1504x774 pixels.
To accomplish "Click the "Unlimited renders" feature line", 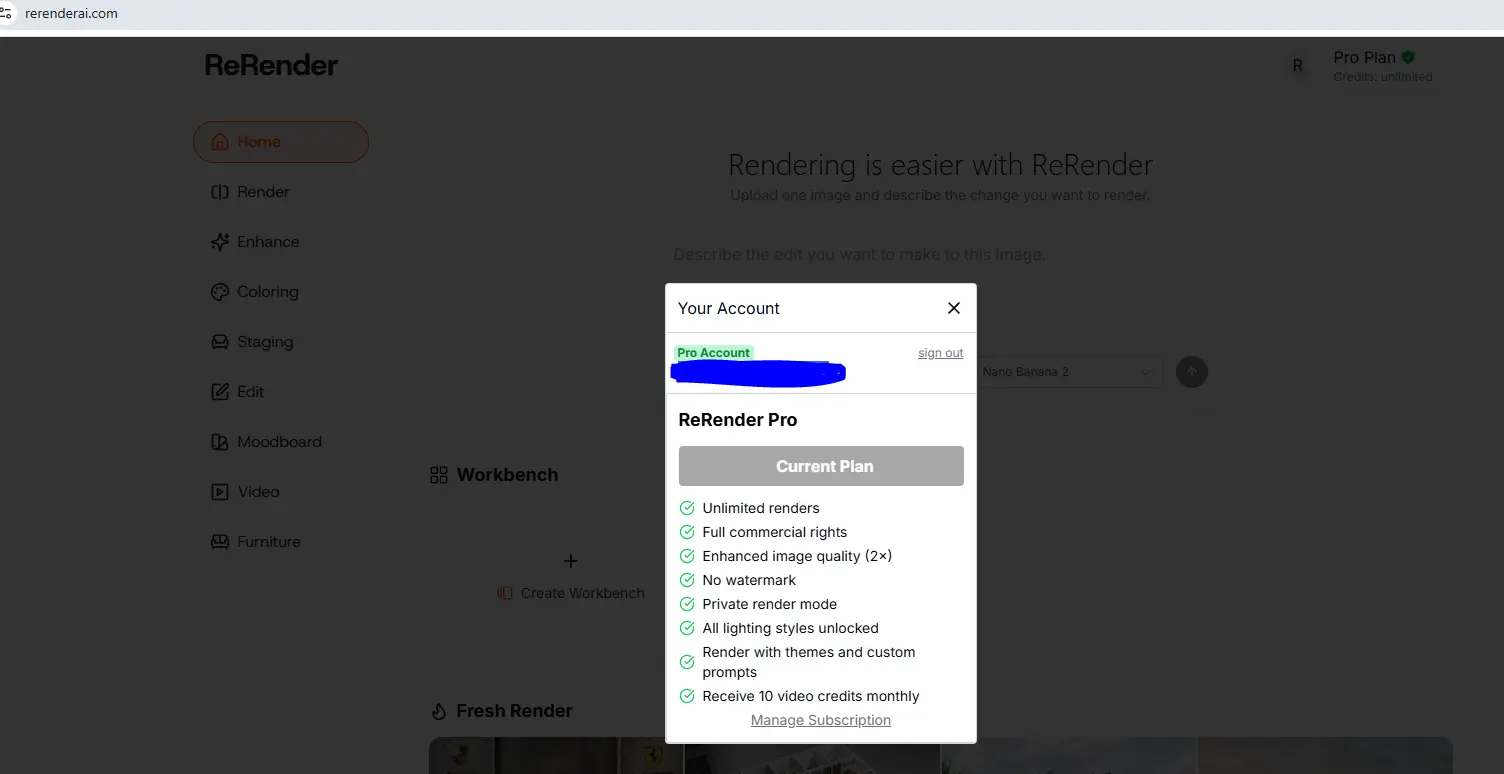I will (x=761, y=508).
